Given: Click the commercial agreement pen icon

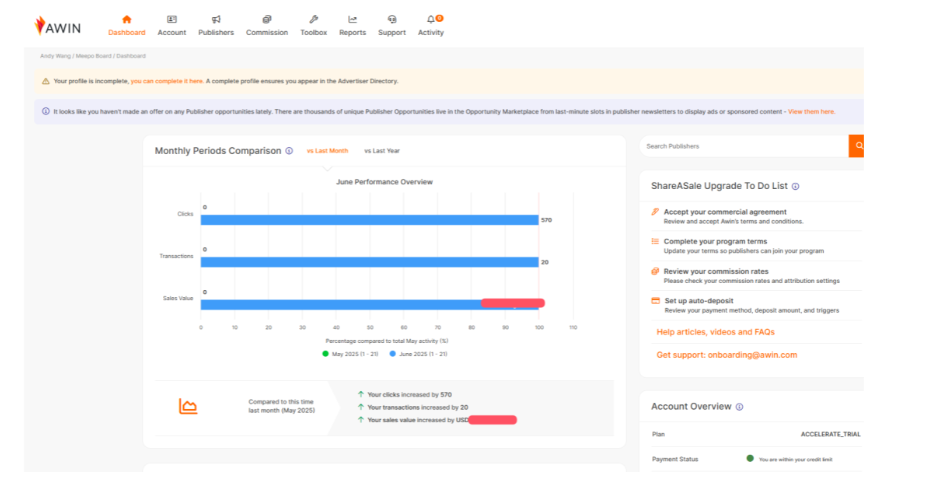Looking at the screenshot, I should (655, 212).
